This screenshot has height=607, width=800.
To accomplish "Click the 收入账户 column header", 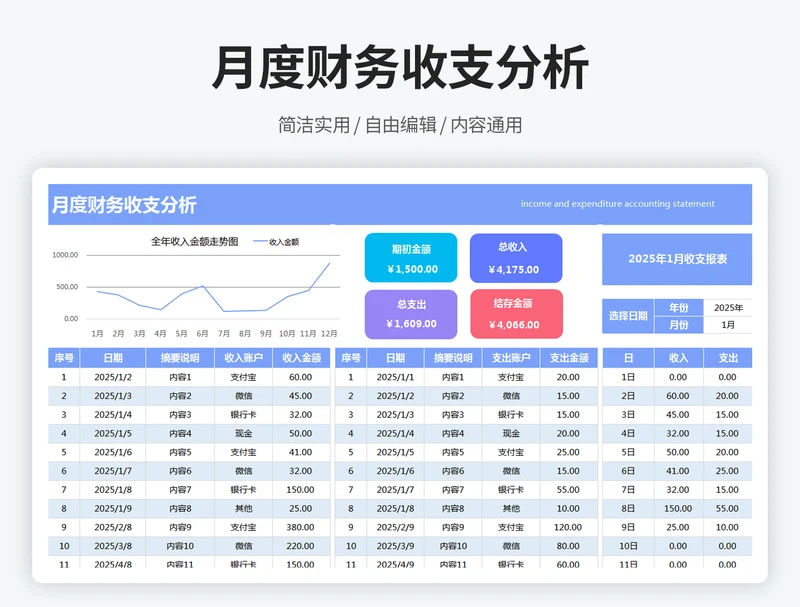I will point(243,358).
